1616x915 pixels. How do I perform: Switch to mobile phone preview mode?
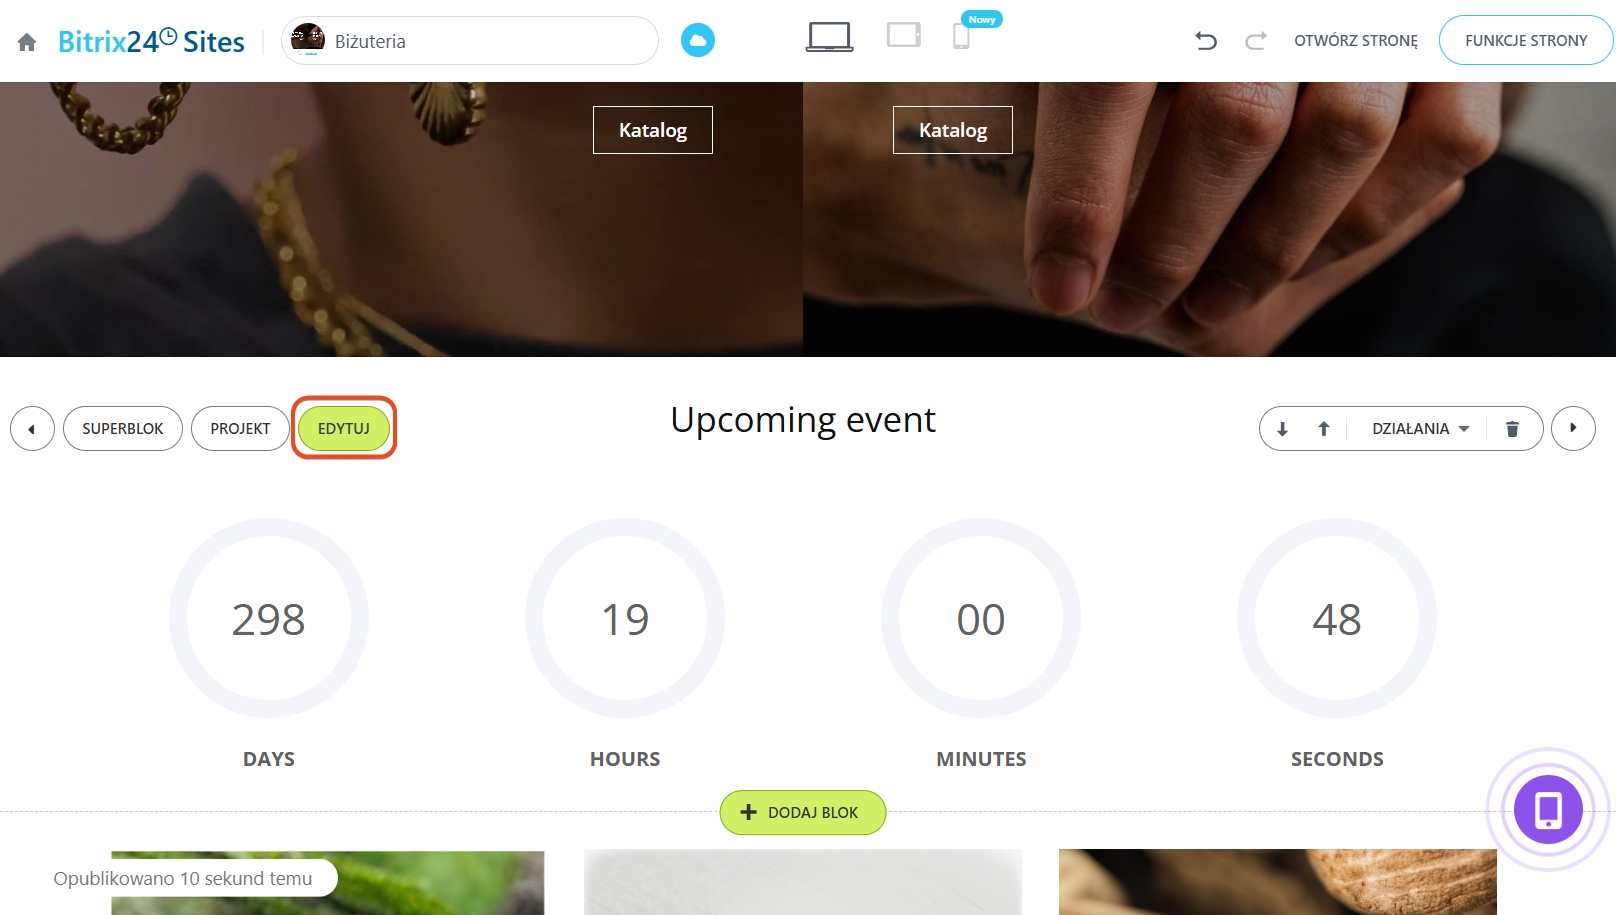[x=961, y=37]
